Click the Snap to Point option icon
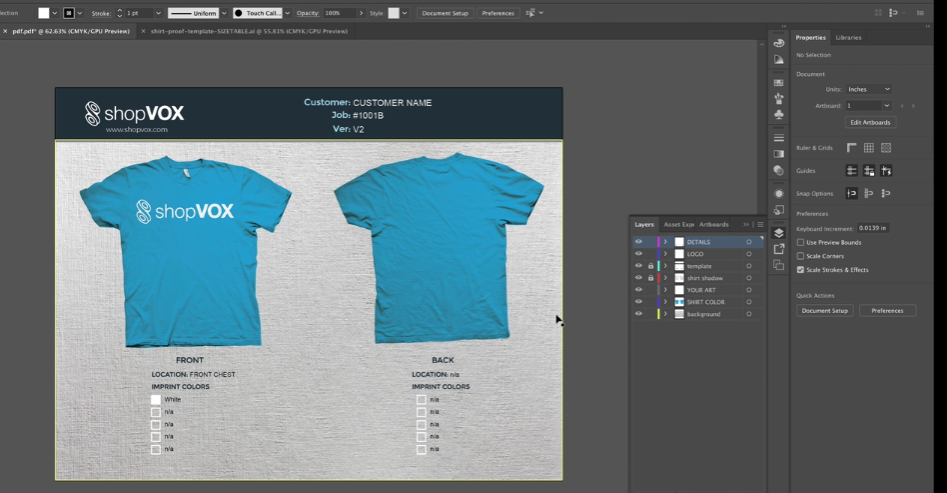Screen dimensions: 947x493 point(852,193)
